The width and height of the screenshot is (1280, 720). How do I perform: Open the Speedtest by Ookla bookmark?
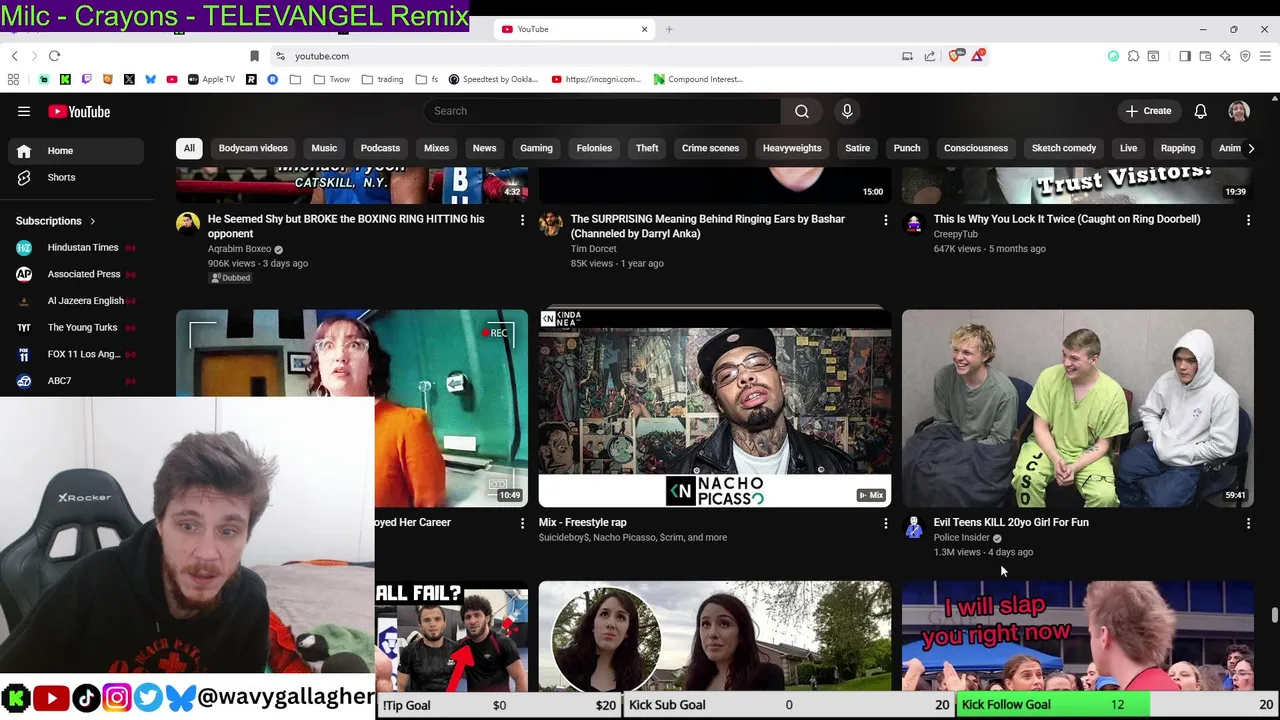(495, 79)
